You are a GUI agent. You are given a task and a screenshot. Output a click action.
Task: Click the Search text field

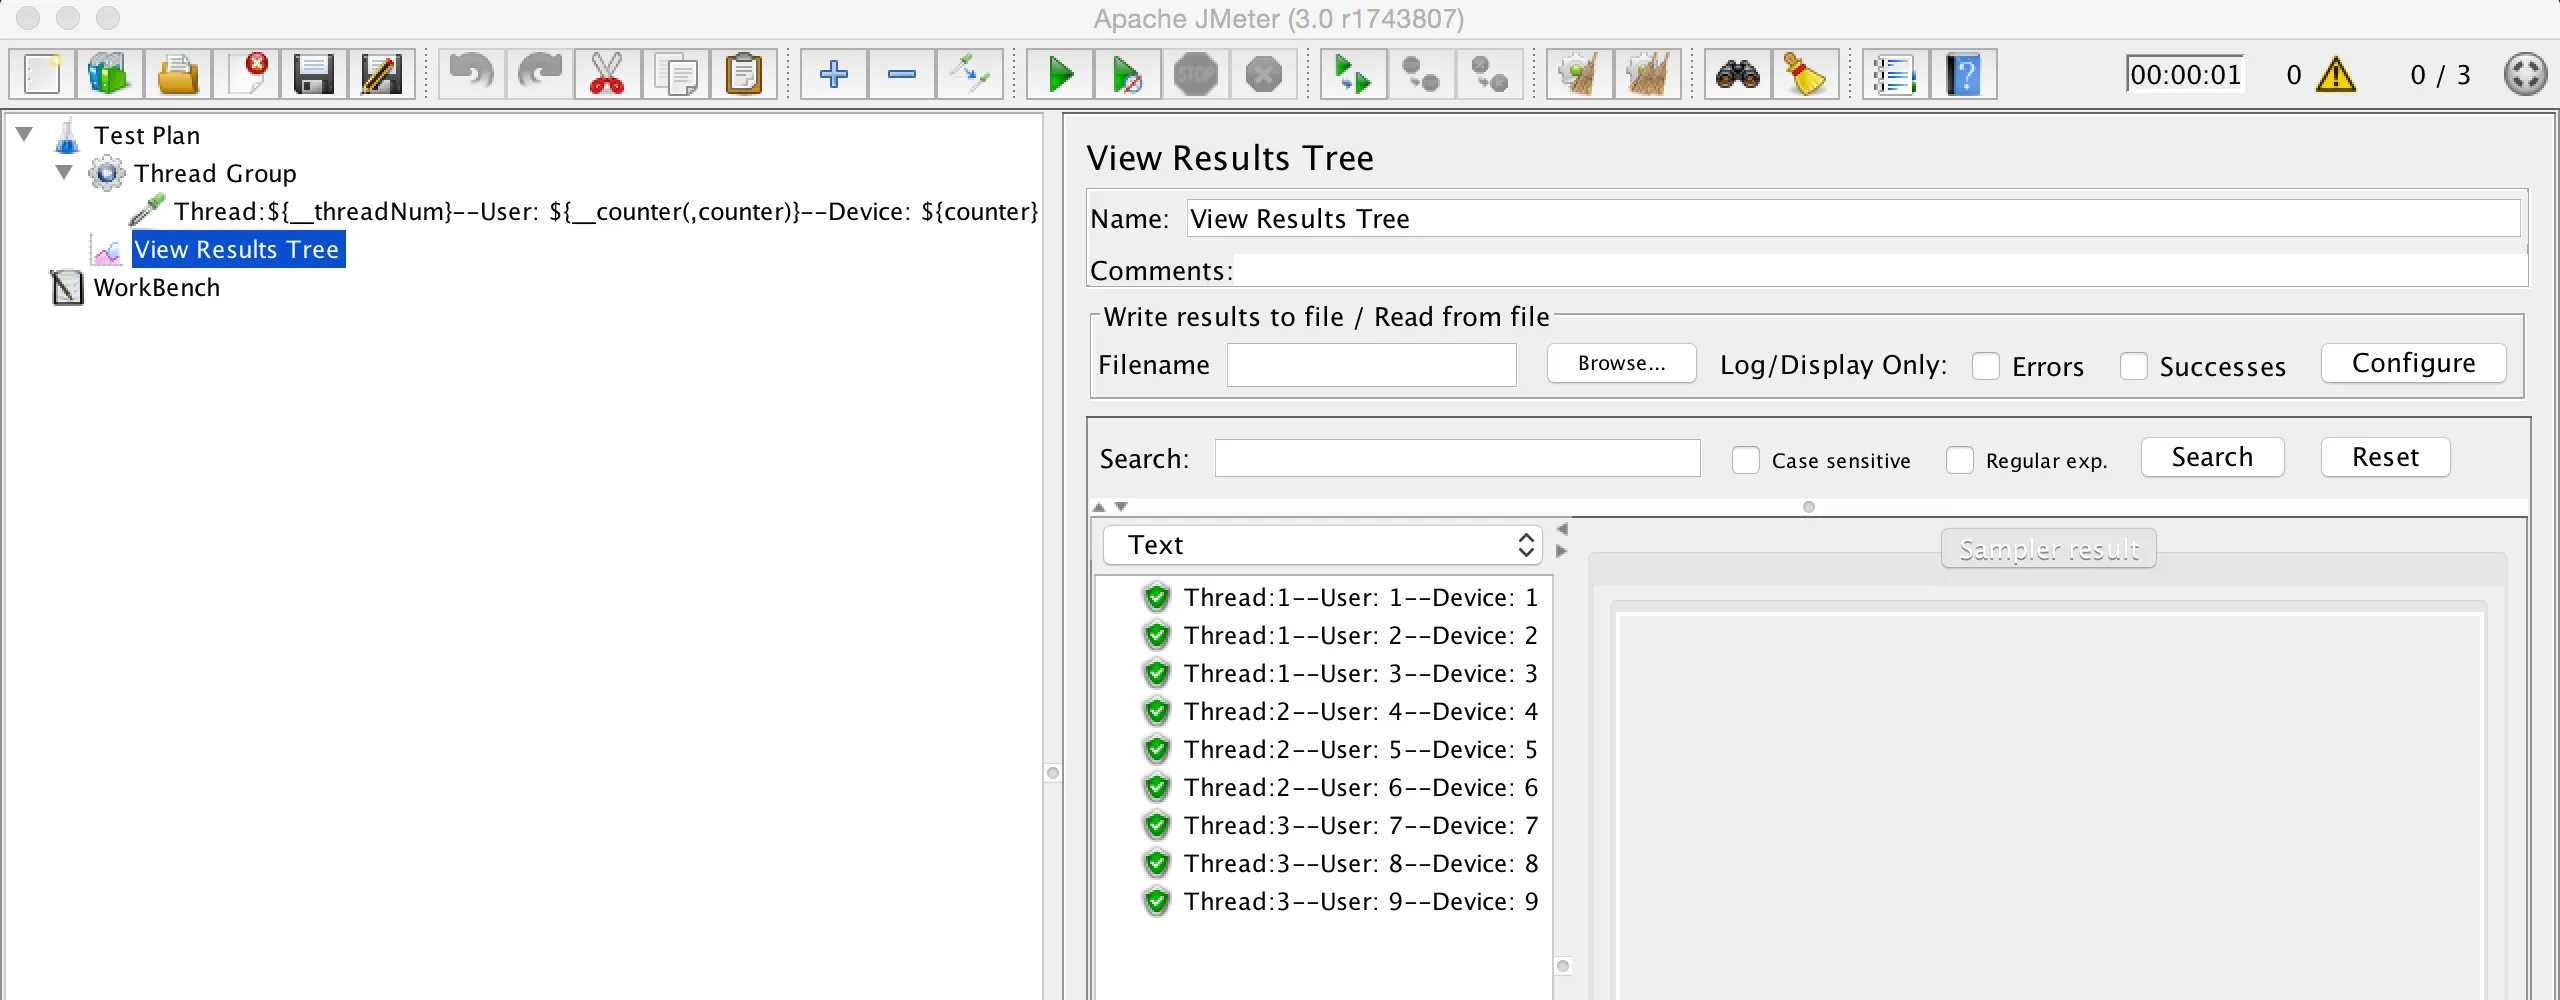tap(1457, 458)
